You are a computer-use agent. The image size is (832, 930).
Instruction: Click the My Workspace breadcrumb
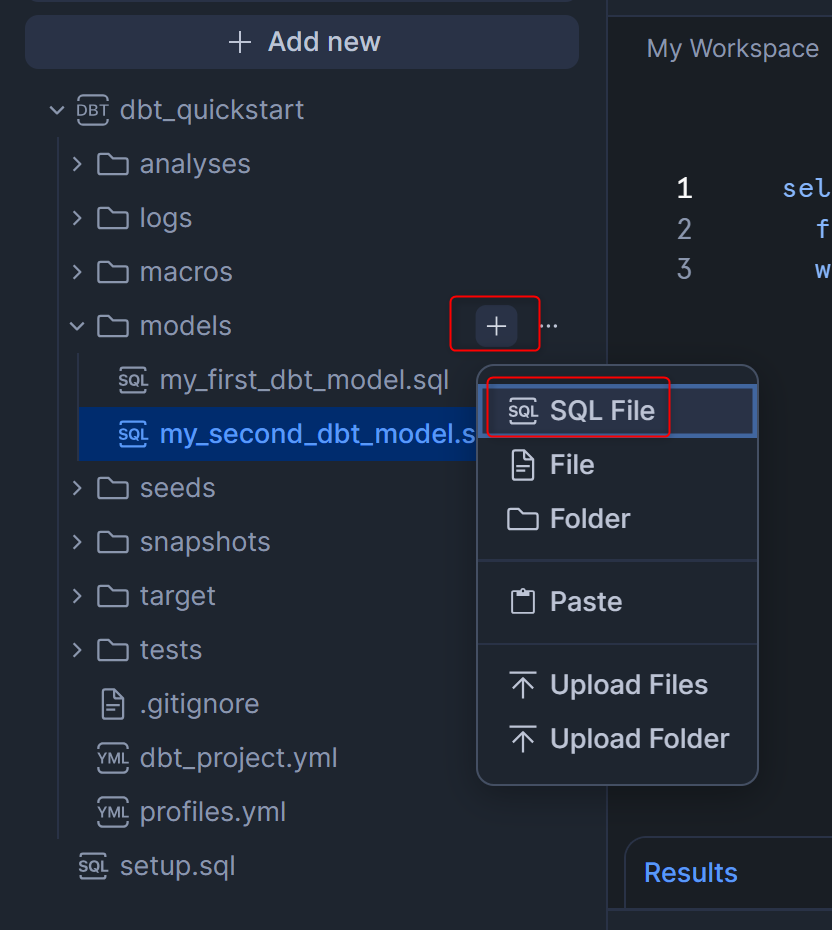(733, 49)
